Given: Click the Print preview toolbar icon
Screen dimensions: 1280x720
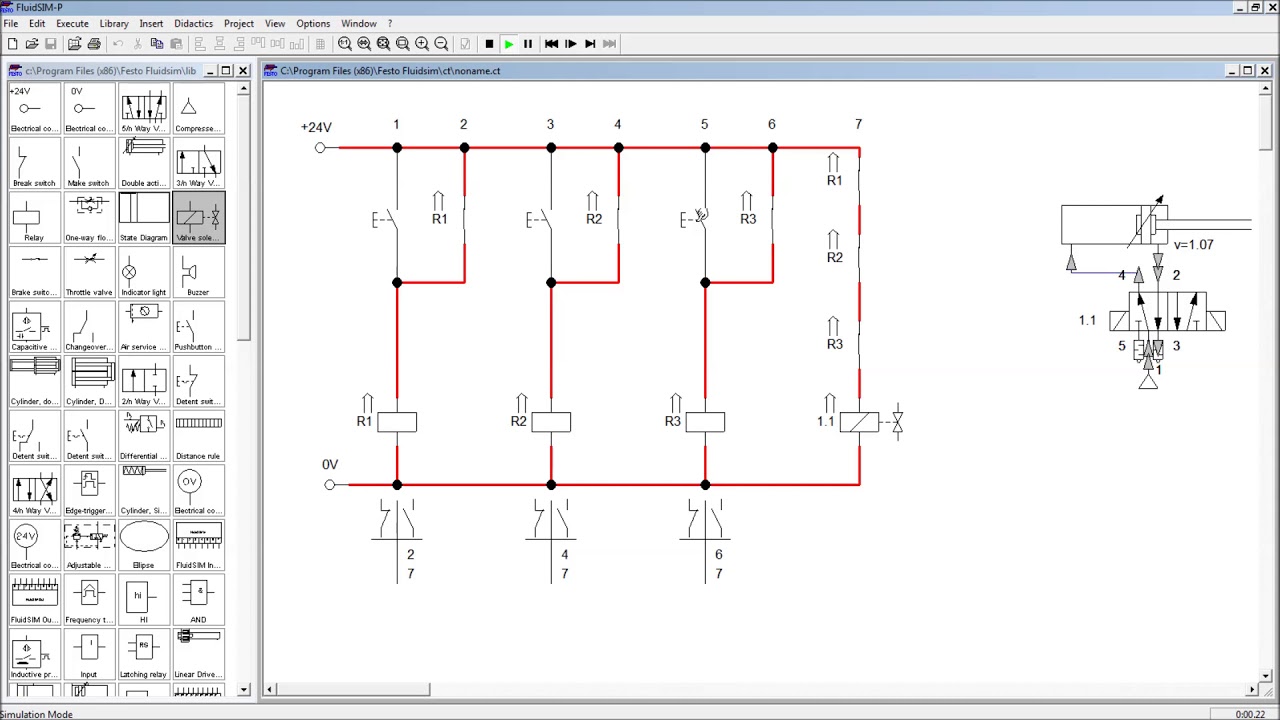Looking at the screenshot, I should pos(74,44).
